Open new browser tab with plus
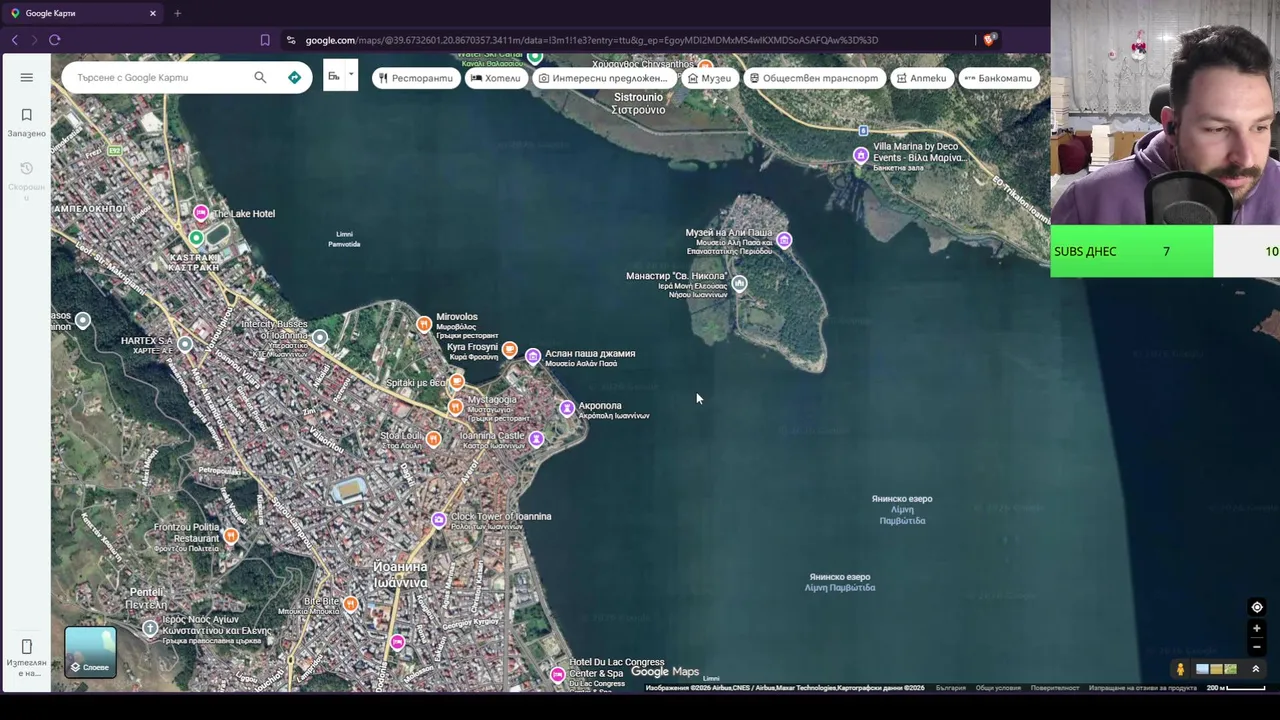Viewport: 1280px width, 720px height. tap(177, 13)
